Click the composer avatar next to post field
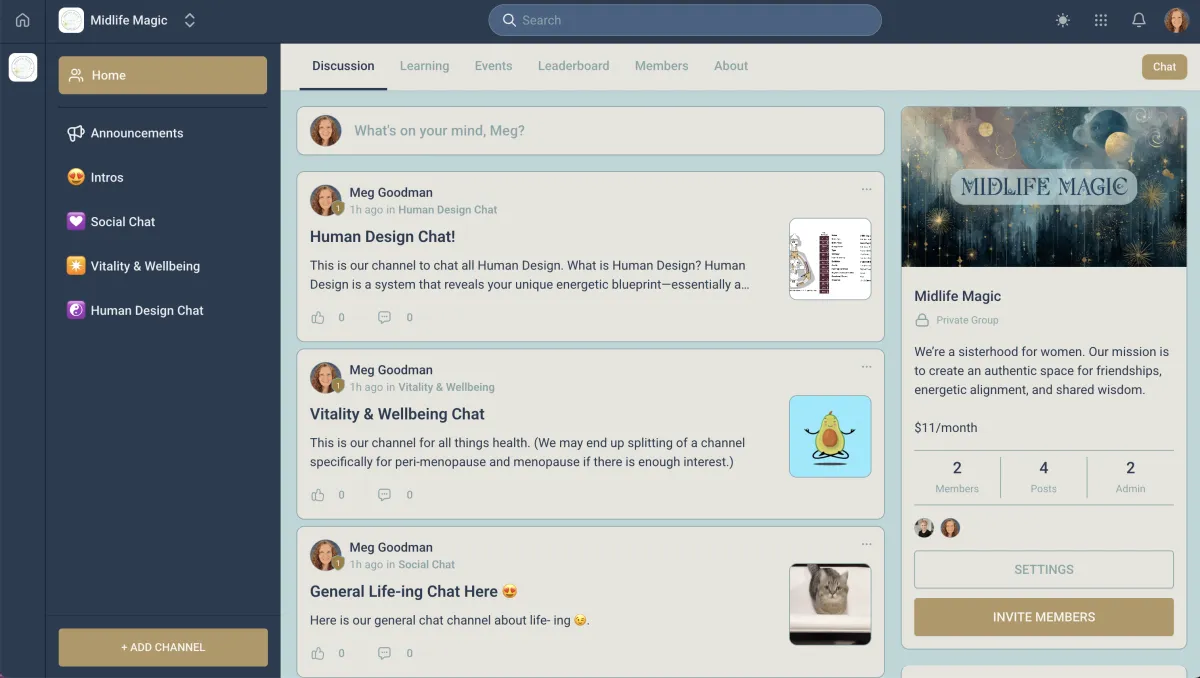The width and height of the screenshot is (1200, 678). pyautogui.click(x=326, y=131)
